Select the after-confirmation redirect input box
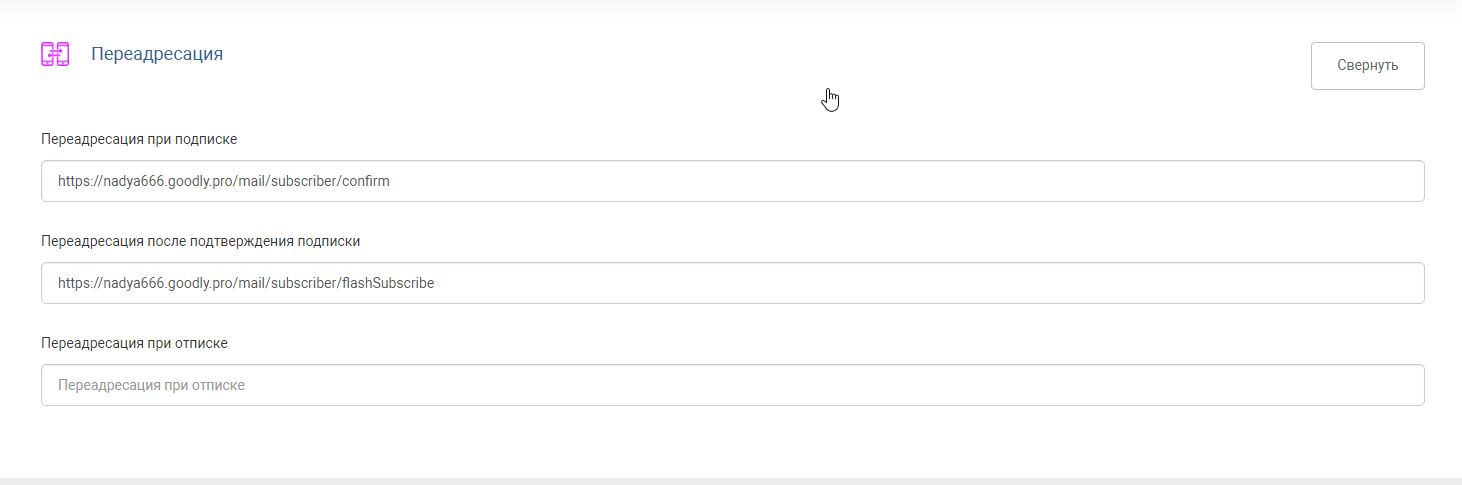Screen dimensions: 1462x485 point(732,283)
